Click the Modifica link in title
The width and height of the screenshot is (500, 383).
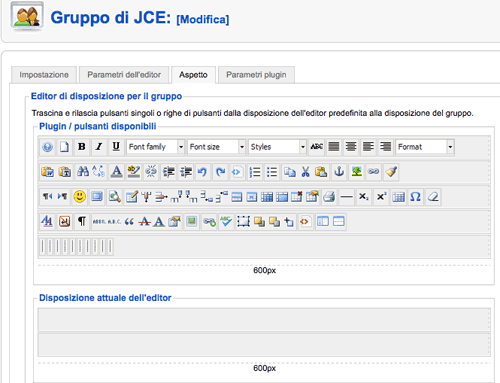203,19
